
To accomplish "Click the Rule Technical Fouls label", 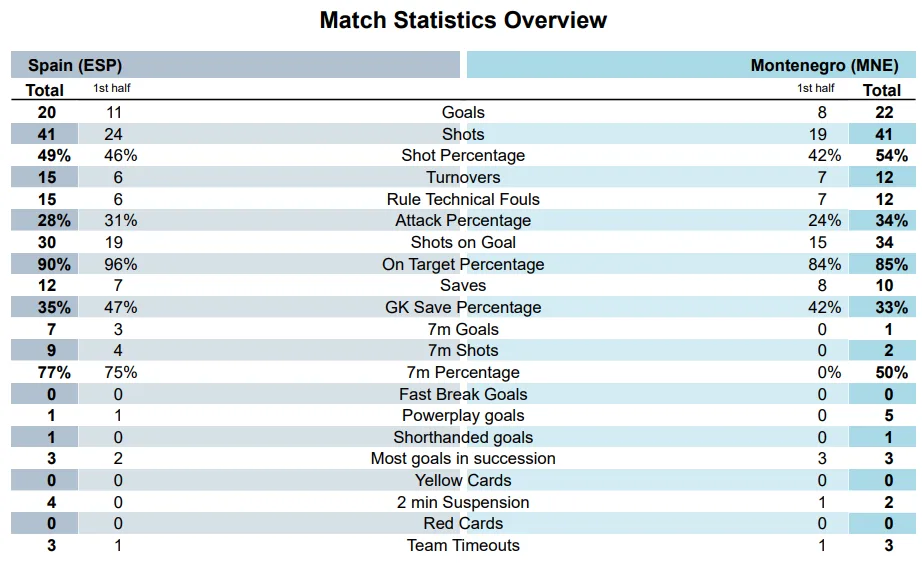I will point(463,199).
